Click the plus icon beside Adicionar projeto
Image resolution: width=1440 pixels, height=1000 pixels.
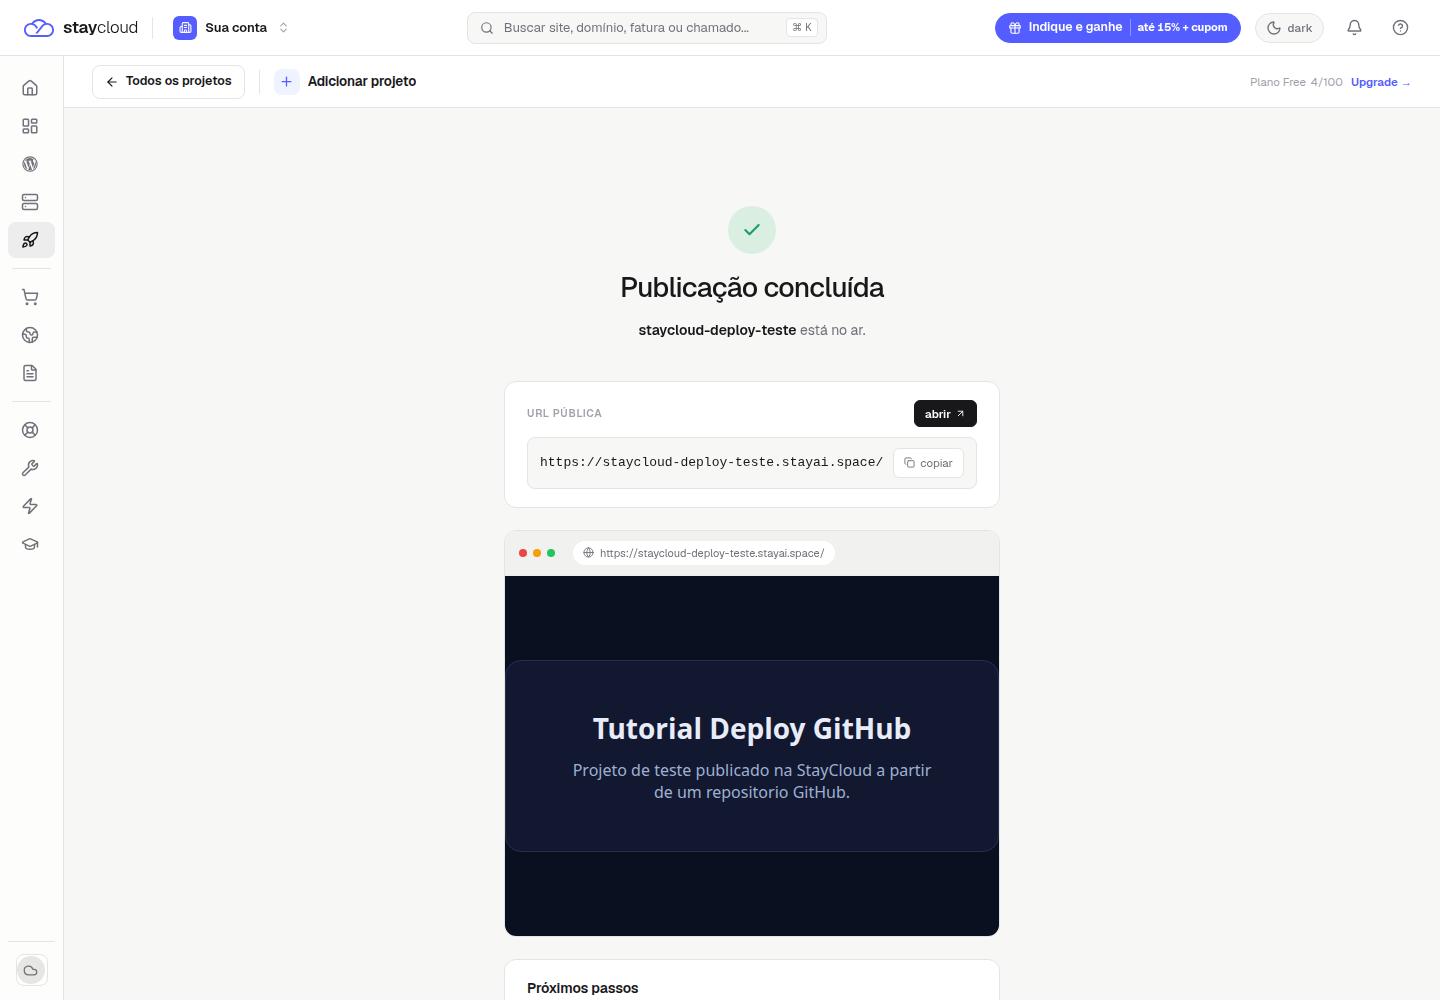pyautogui.click(x=287, y=82)
